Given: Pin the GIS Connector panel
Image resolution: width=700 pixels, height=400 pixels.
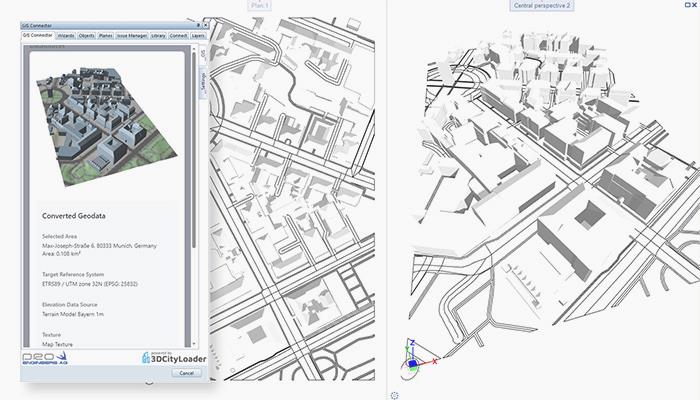Looking at the screenshot, I should (200, 23).
